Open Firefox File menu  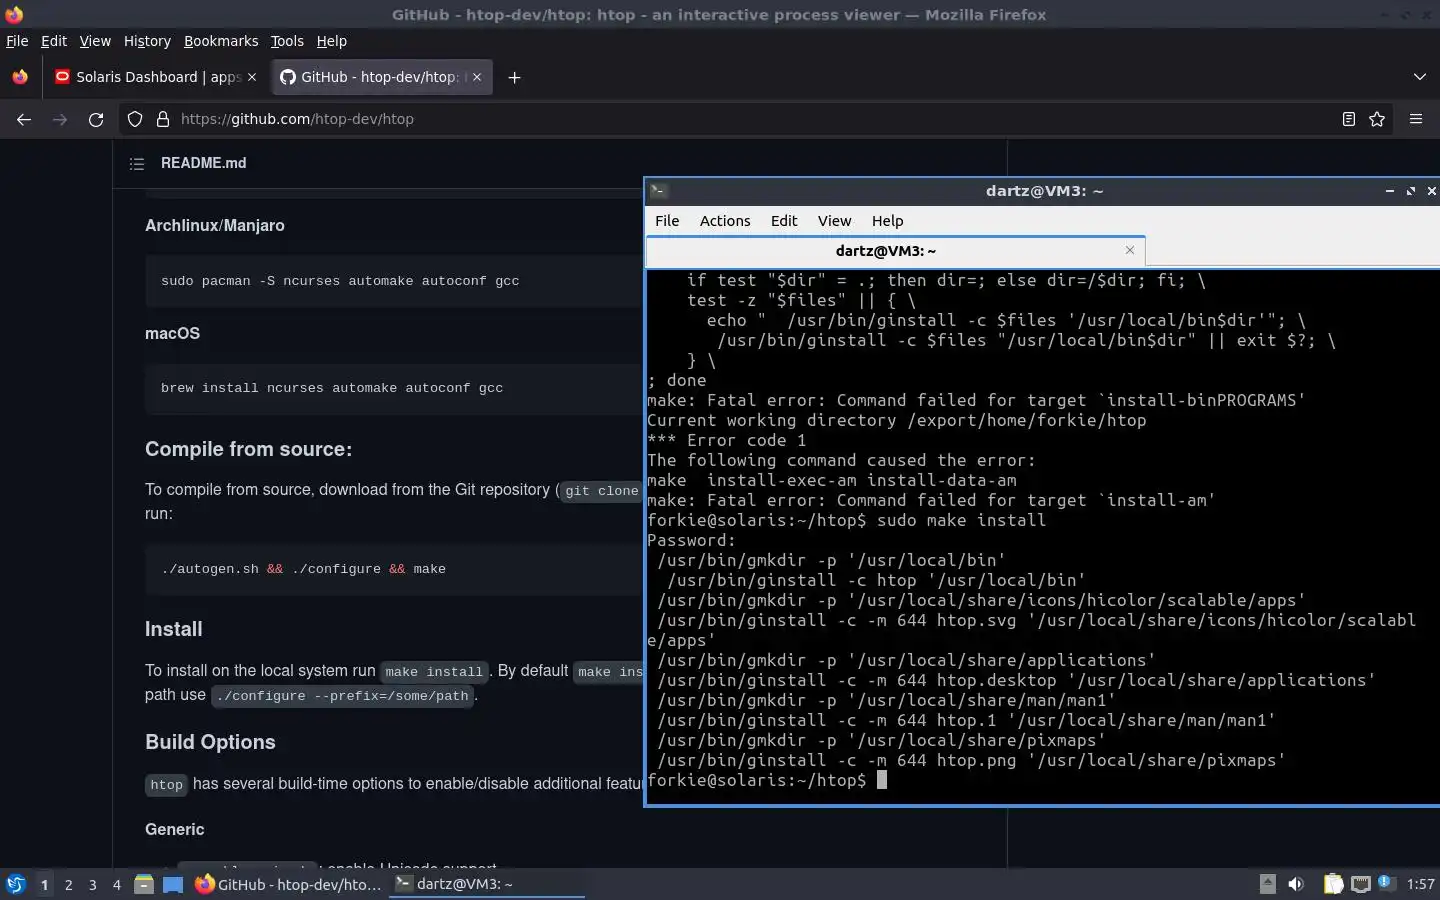coord(17,41)
